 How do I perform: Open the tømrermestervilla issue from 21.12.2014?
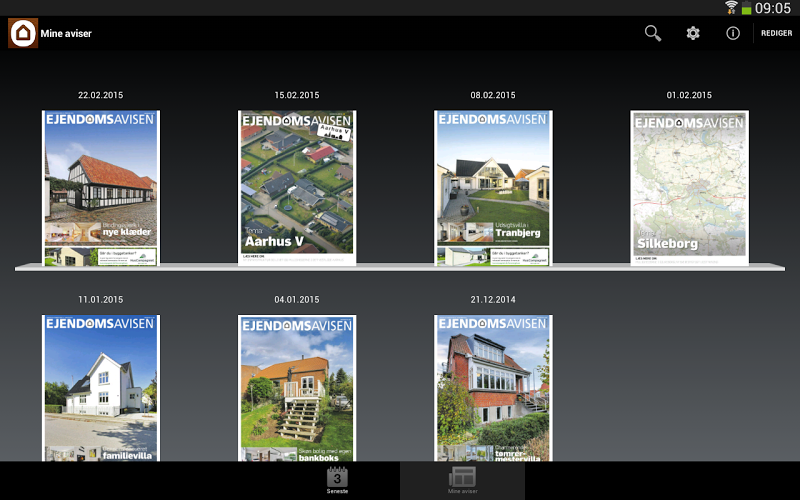tap(493, 388)
